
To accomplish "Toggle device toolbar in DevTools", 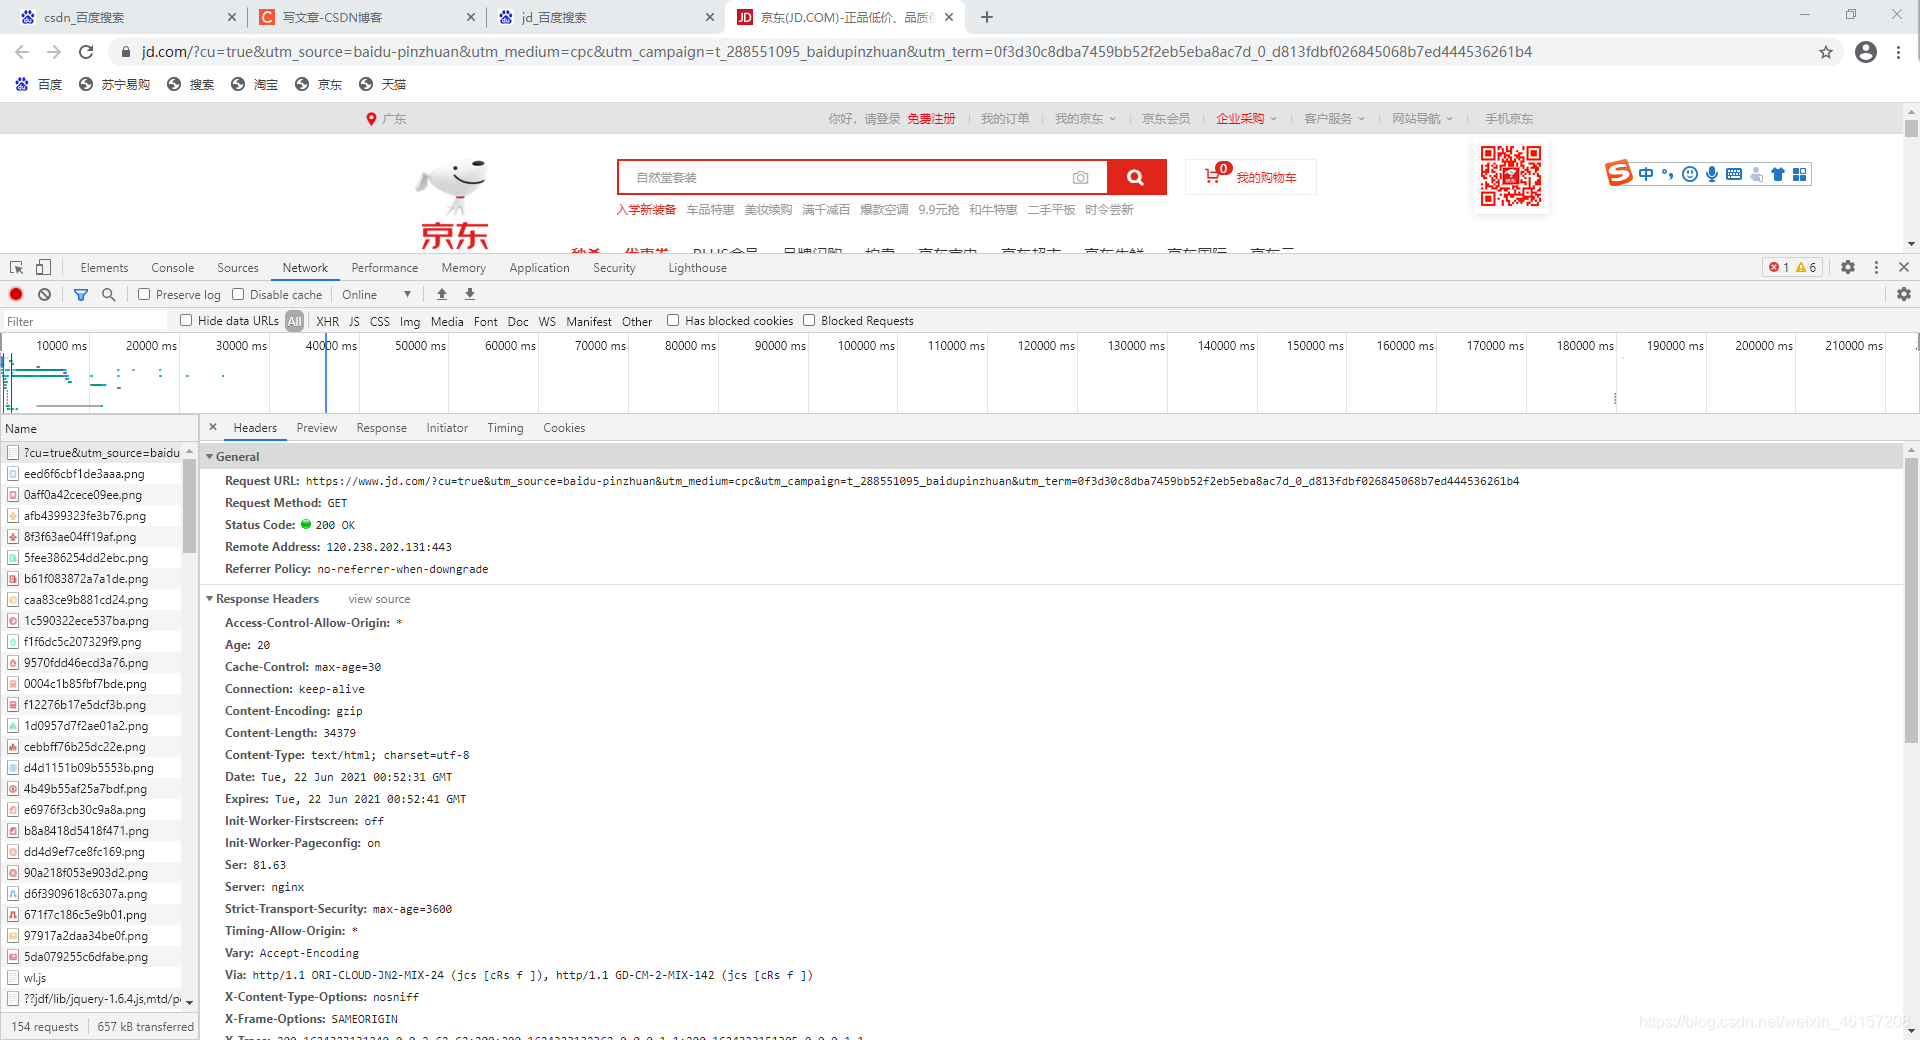I will pyautogui.click(x=43, y=267).
